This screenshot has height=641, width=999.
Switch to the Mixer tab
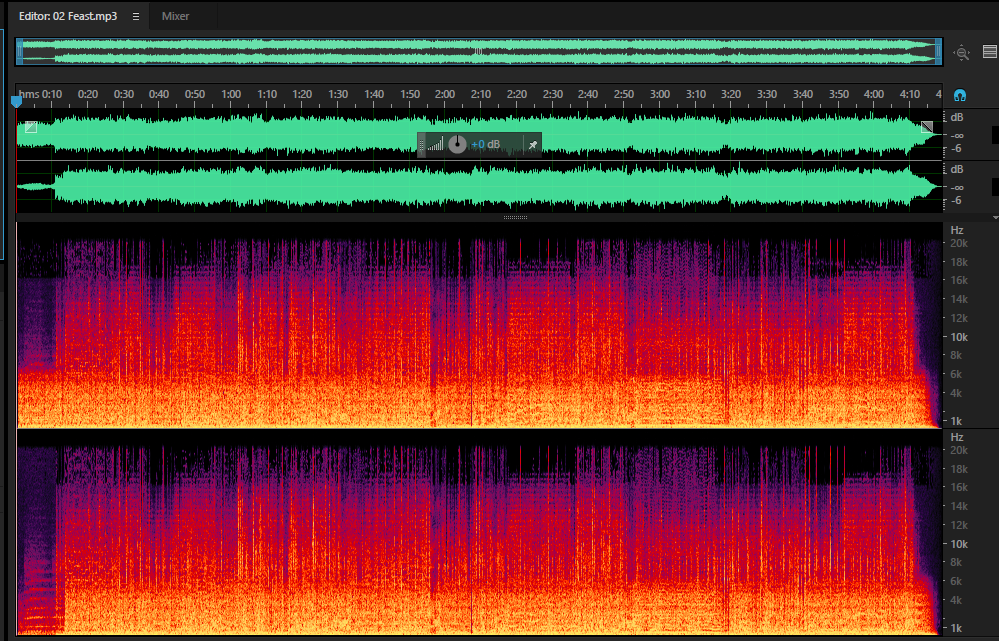(175, 17)
